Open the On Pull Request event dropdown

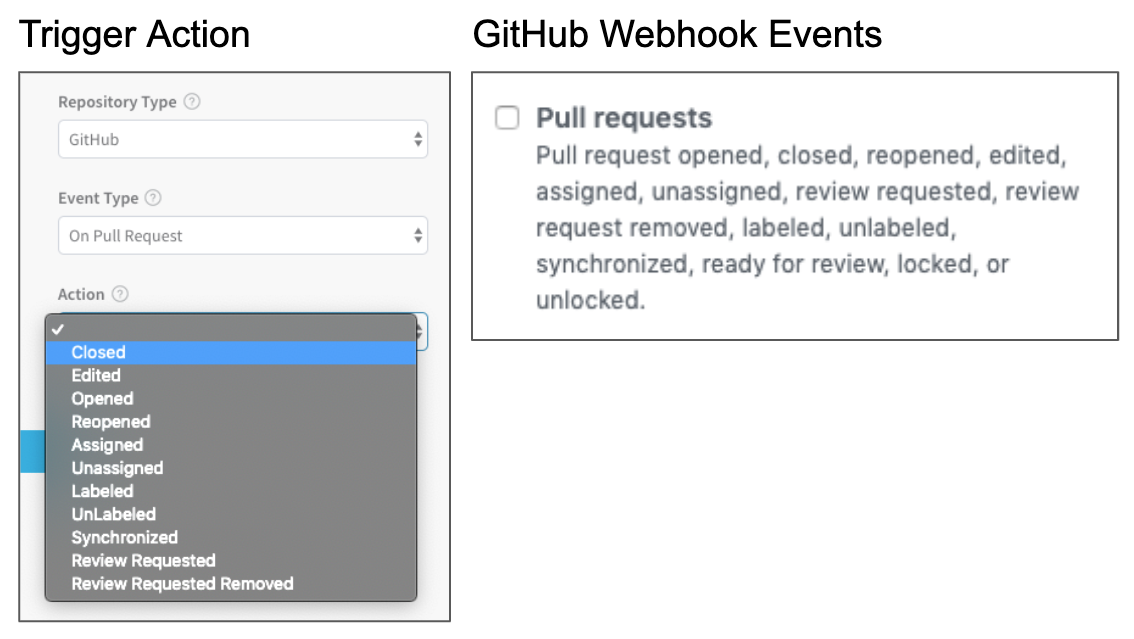[x=243, y=236]
